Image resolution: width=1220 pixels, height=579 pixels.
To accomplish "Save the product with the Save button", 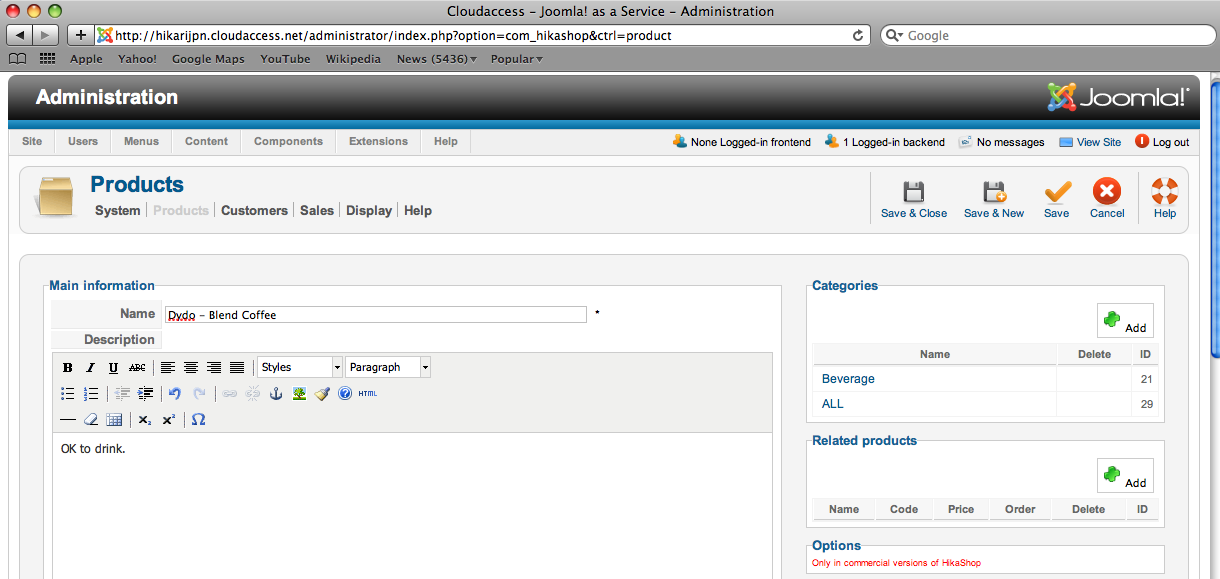I will pyautogui.click(x=1057, y=199).
